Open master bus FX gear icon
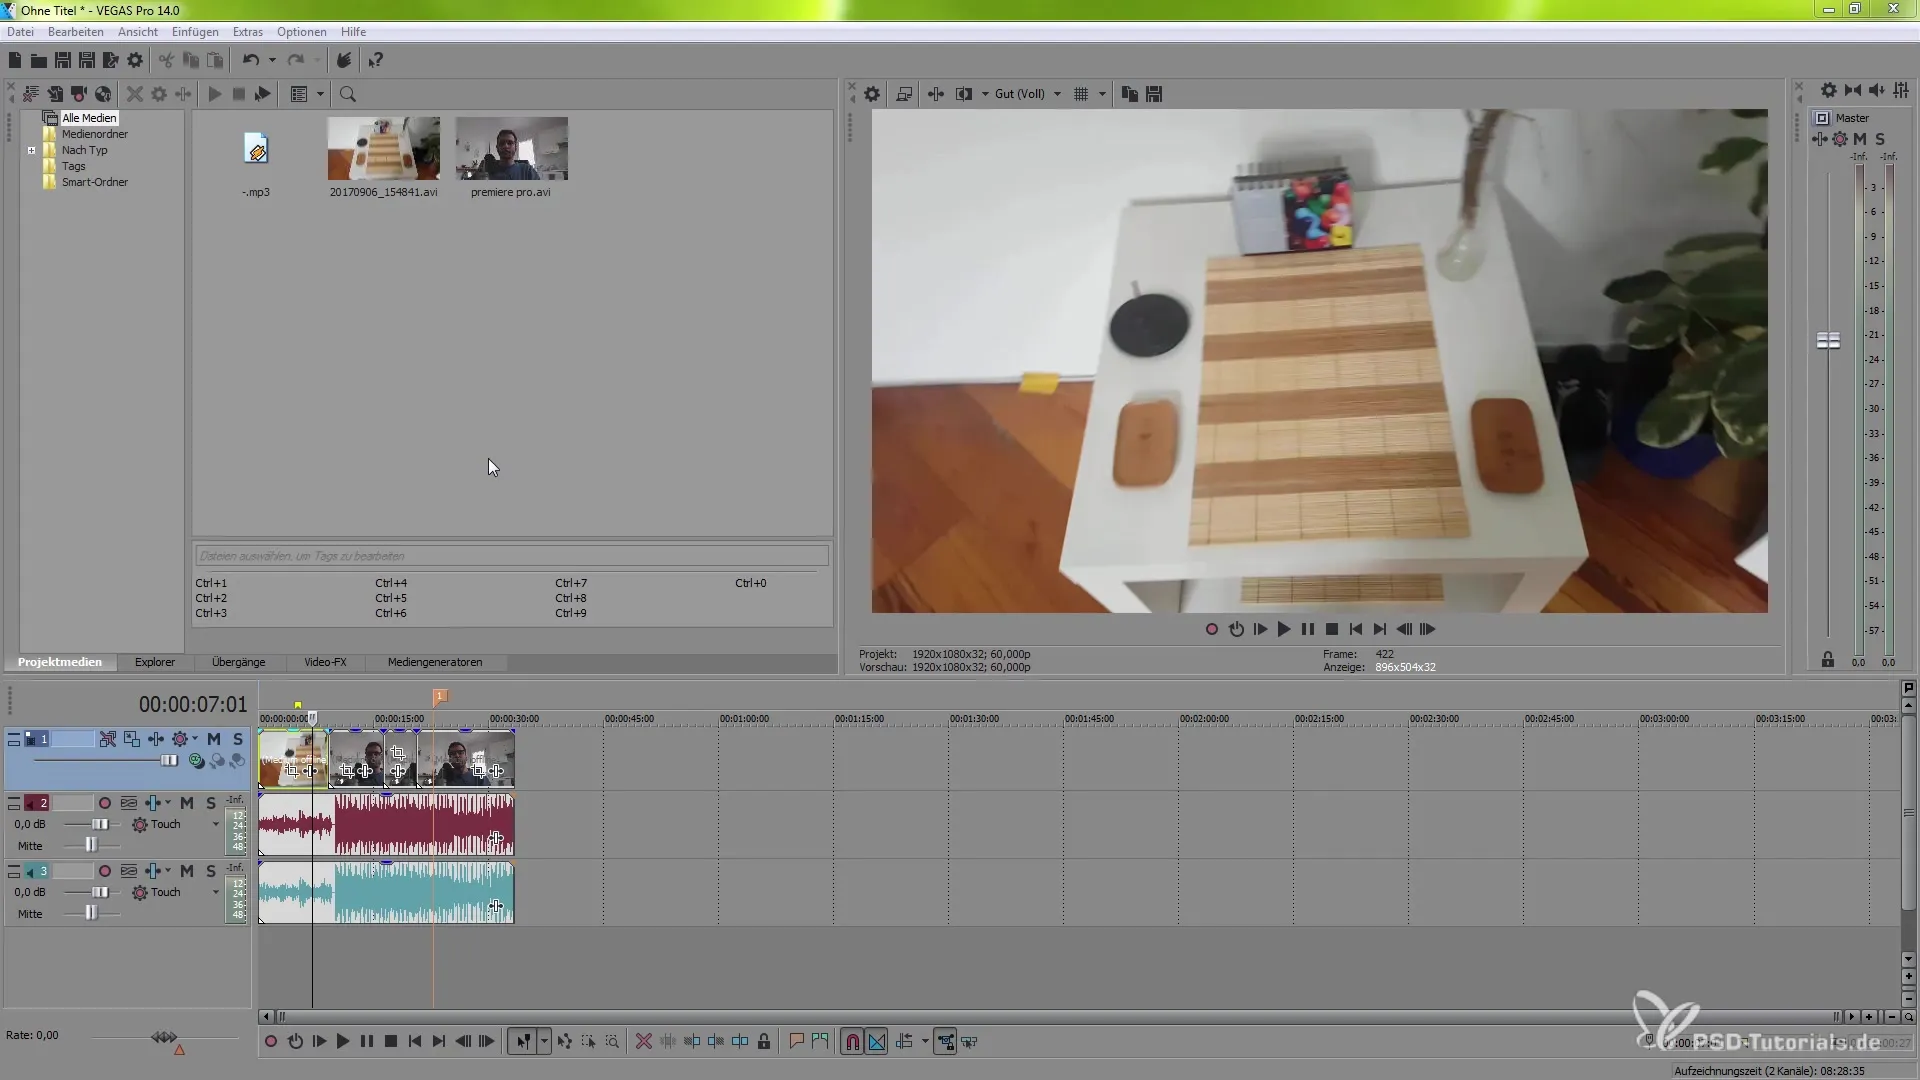The height and width of the screenshot is (1080, 1920). coord(1840,139)
